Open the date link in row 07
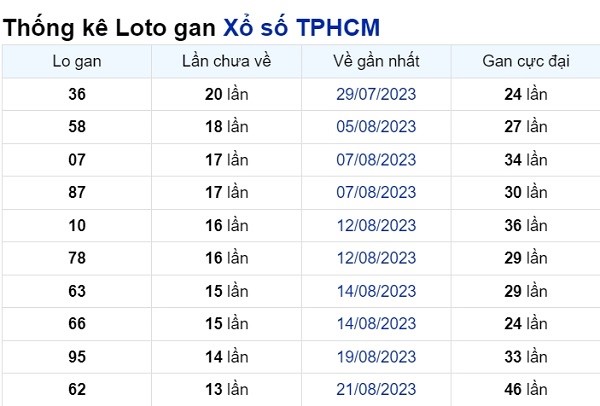This screenshot has width=600, height=406. click(x=375, y=160)
